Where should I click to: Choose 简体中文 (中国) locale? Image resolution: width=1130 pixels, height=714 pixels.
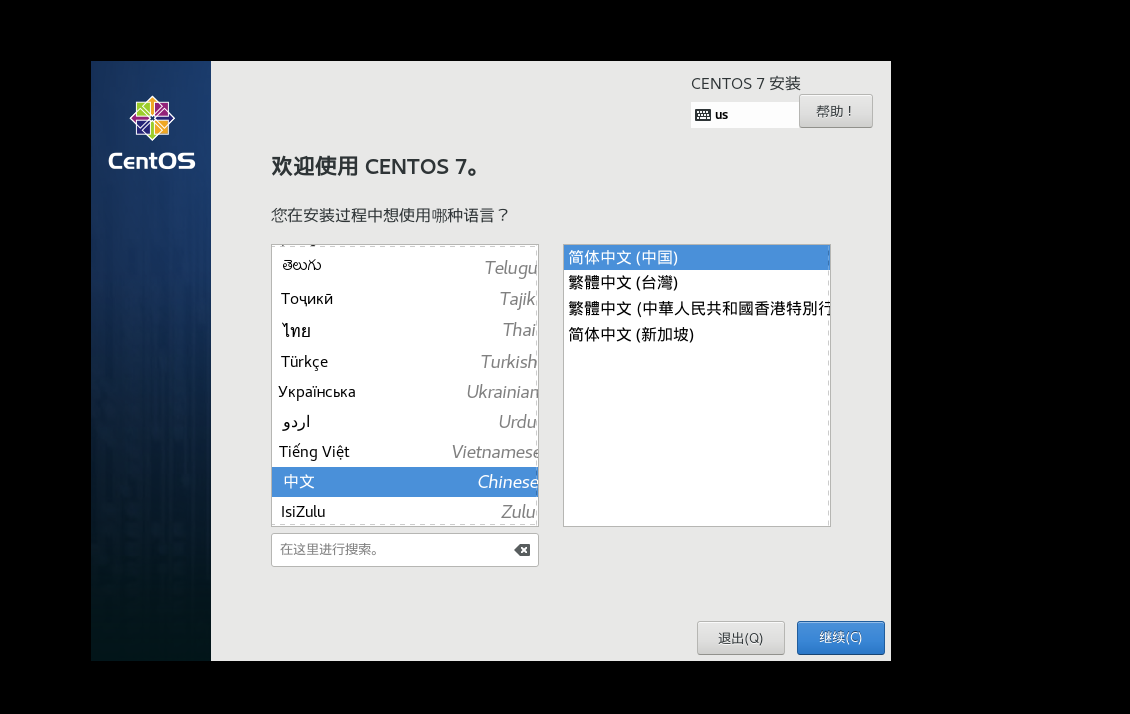(x=696, y=257)
